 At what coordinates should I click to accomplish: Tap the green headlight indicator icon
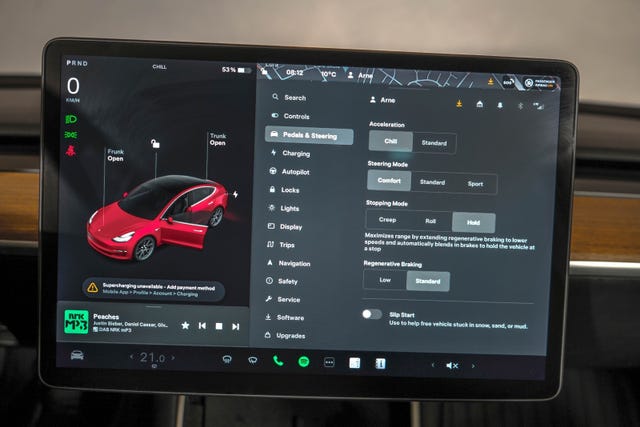(x=71, y=119)
